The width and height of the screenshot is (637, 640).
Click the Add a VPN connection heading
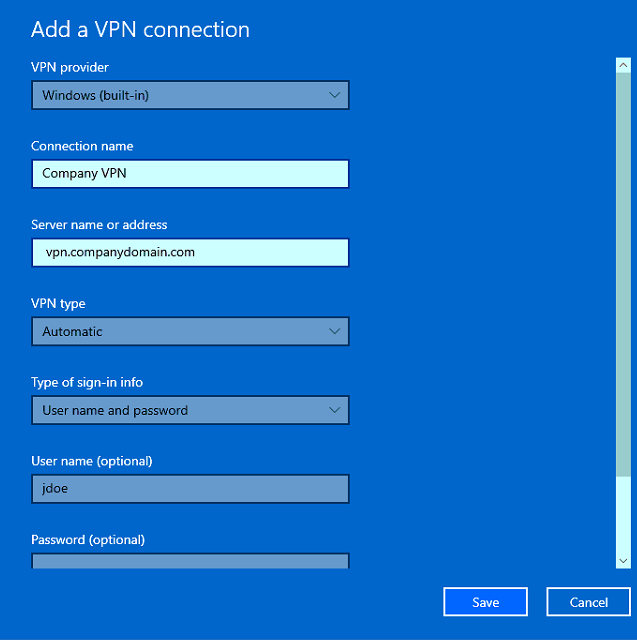140,29
